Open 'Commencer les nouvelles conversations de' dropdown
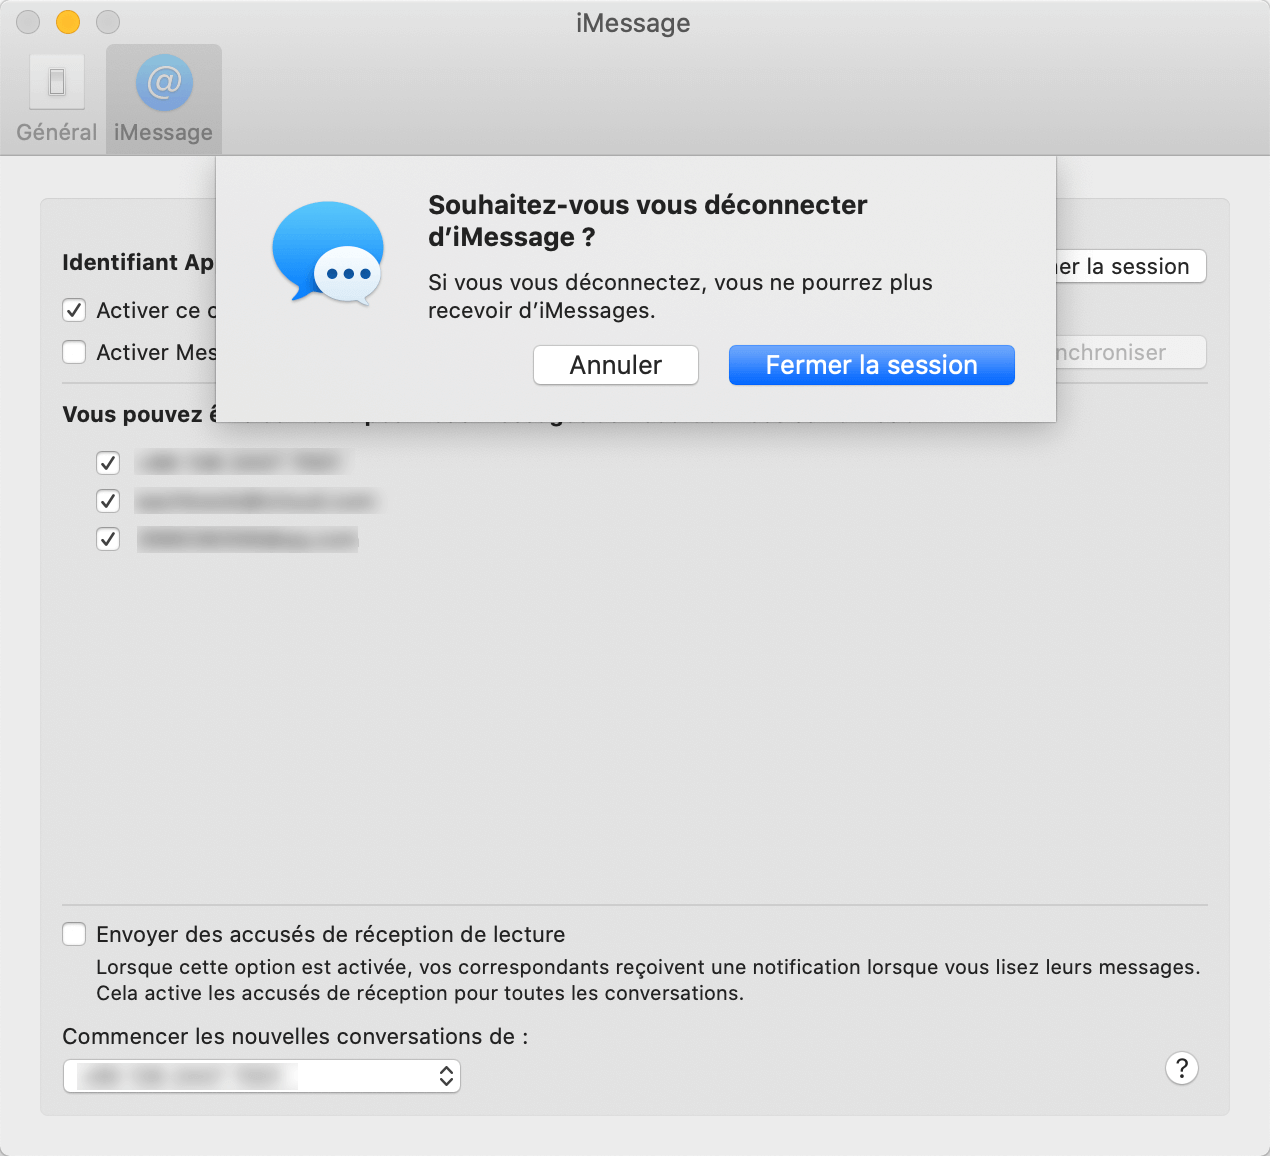 click(262, 1076)
